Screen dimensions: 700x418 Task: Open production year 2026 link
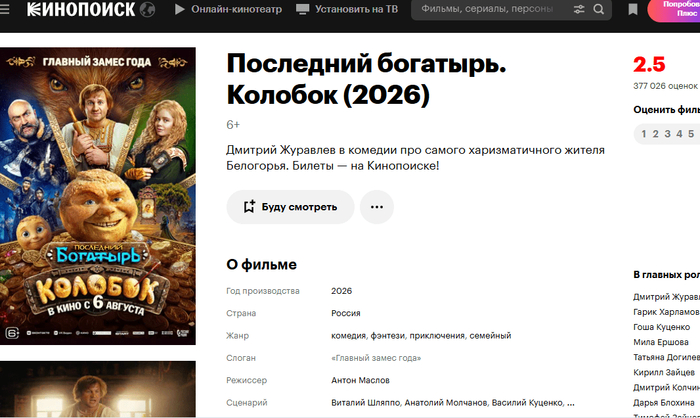point(342,291)
